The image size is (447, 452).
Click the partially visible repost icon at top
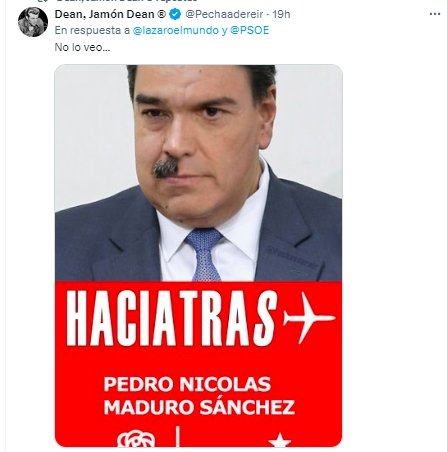pos(45,1)
